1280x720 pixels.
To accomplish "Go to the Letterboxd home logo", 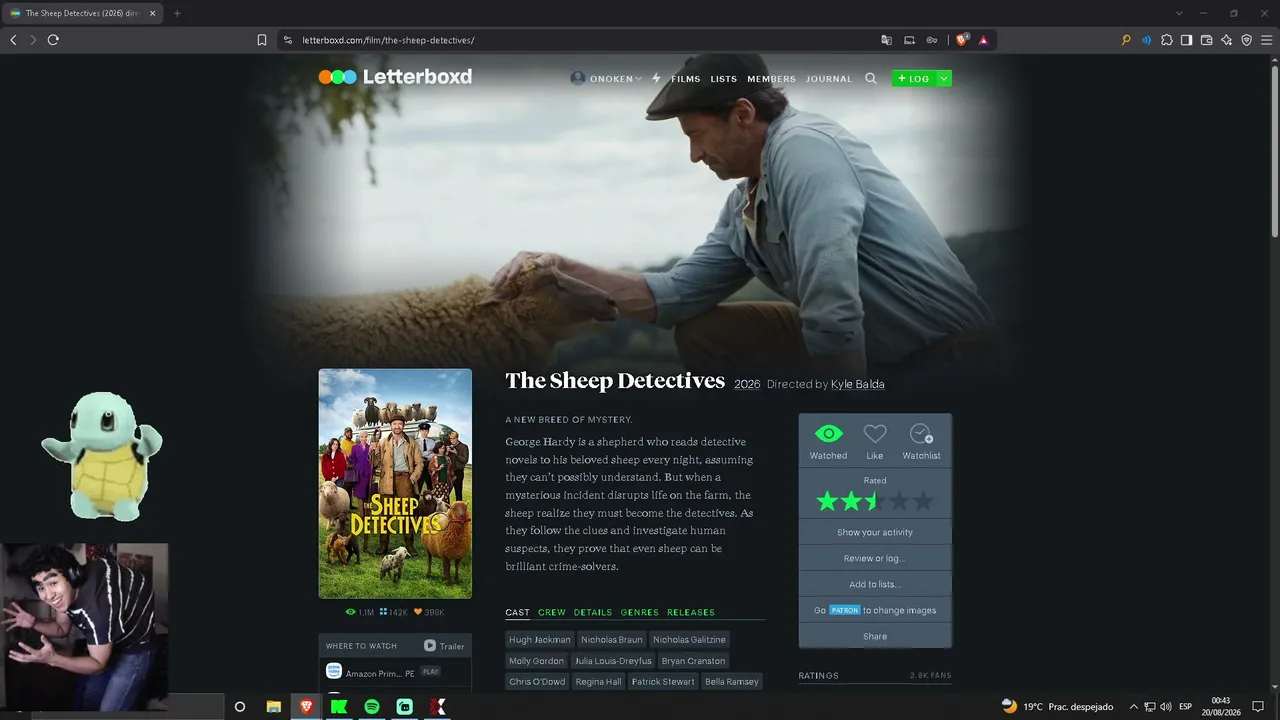I will 395,77.
